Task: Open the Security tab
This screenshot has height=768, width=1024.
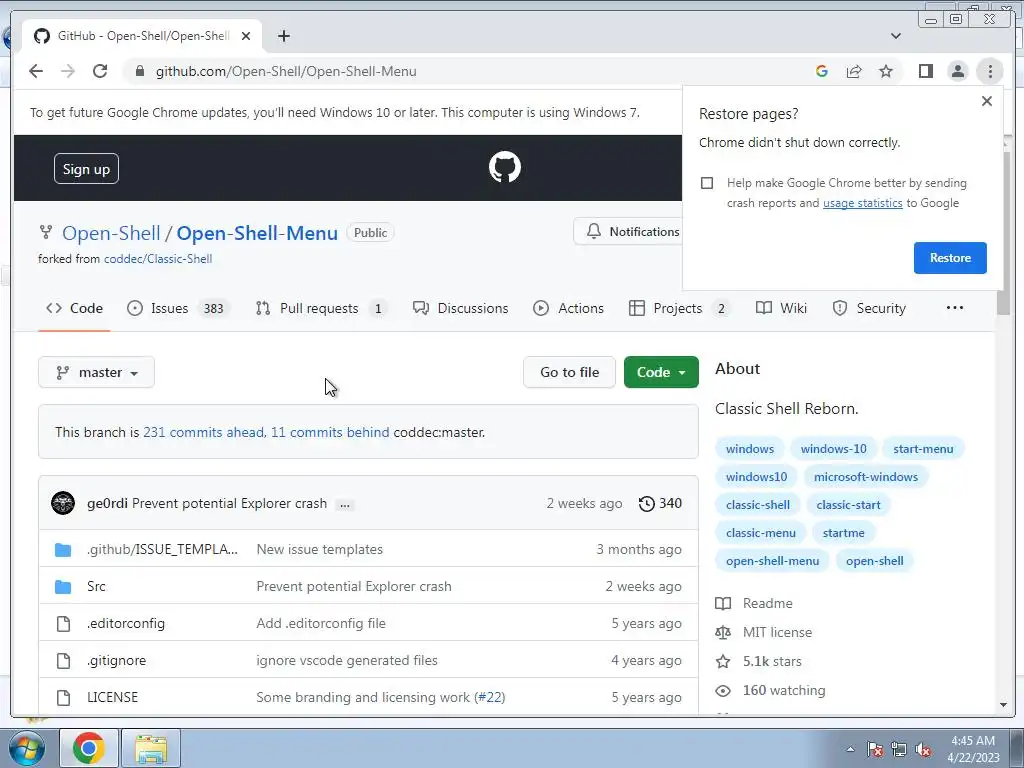Action: pos(869,308)
